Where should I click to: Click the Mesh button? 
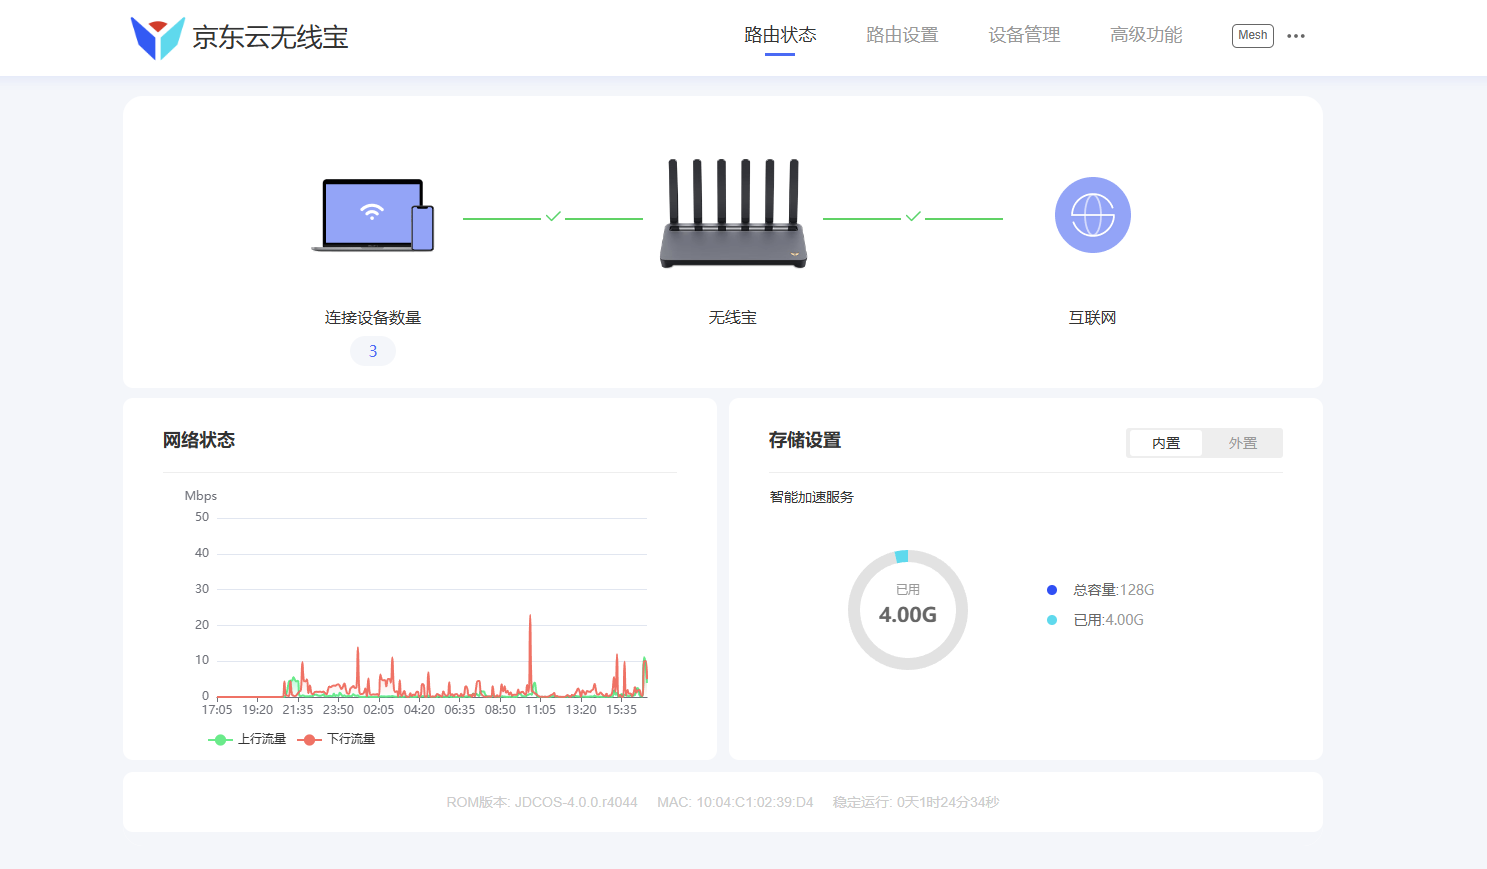click(1252, 35)
